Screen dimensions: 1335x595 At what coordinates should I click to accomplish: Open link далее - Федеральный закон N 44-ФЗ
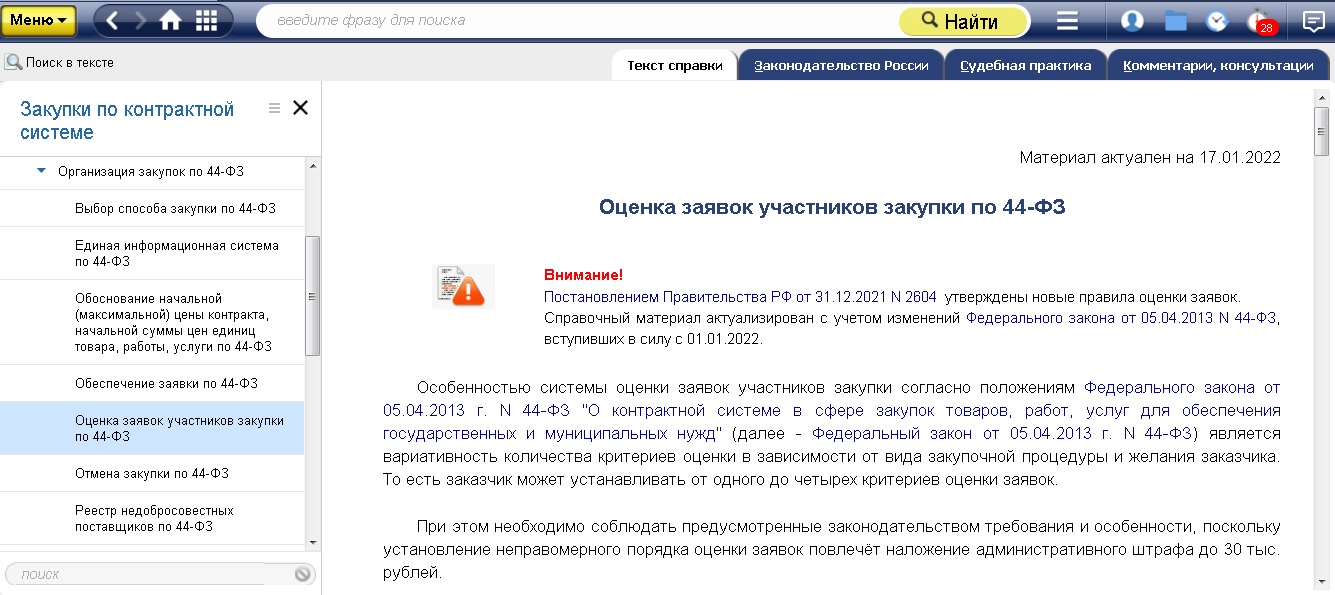point(1001,434)
